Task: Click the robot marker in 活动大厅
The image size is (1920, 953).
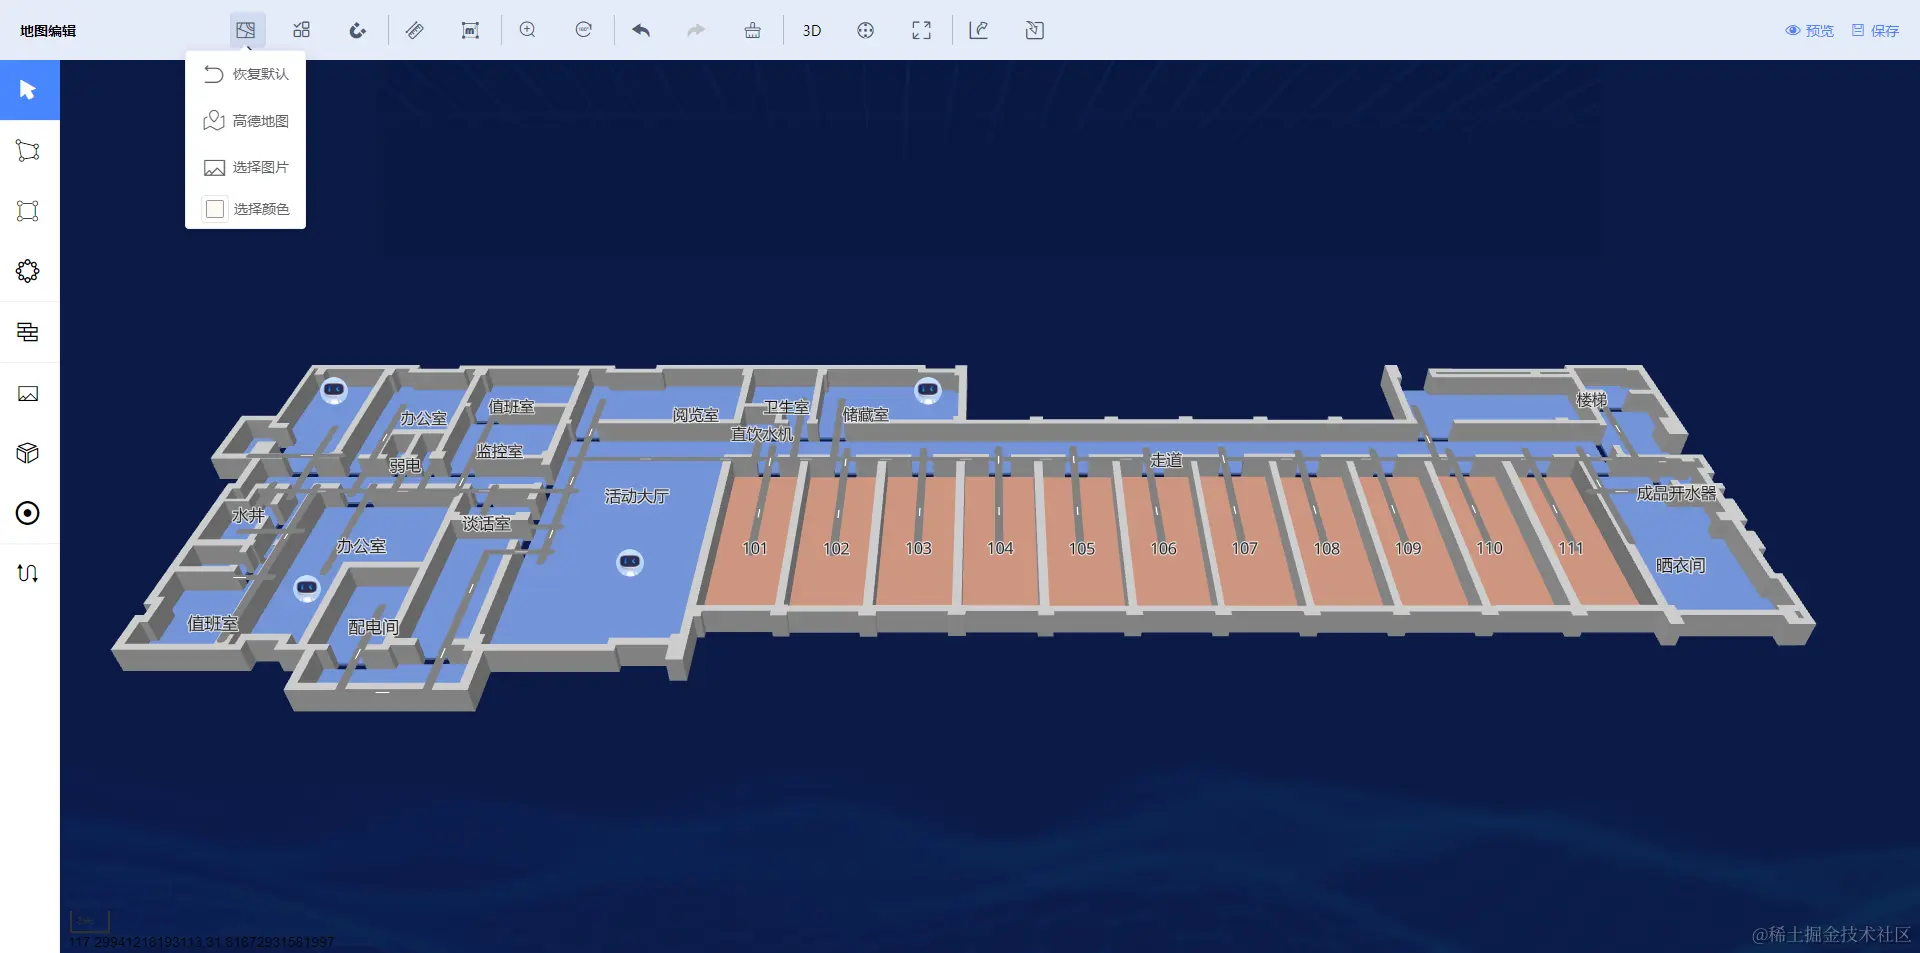Action: 630,562
